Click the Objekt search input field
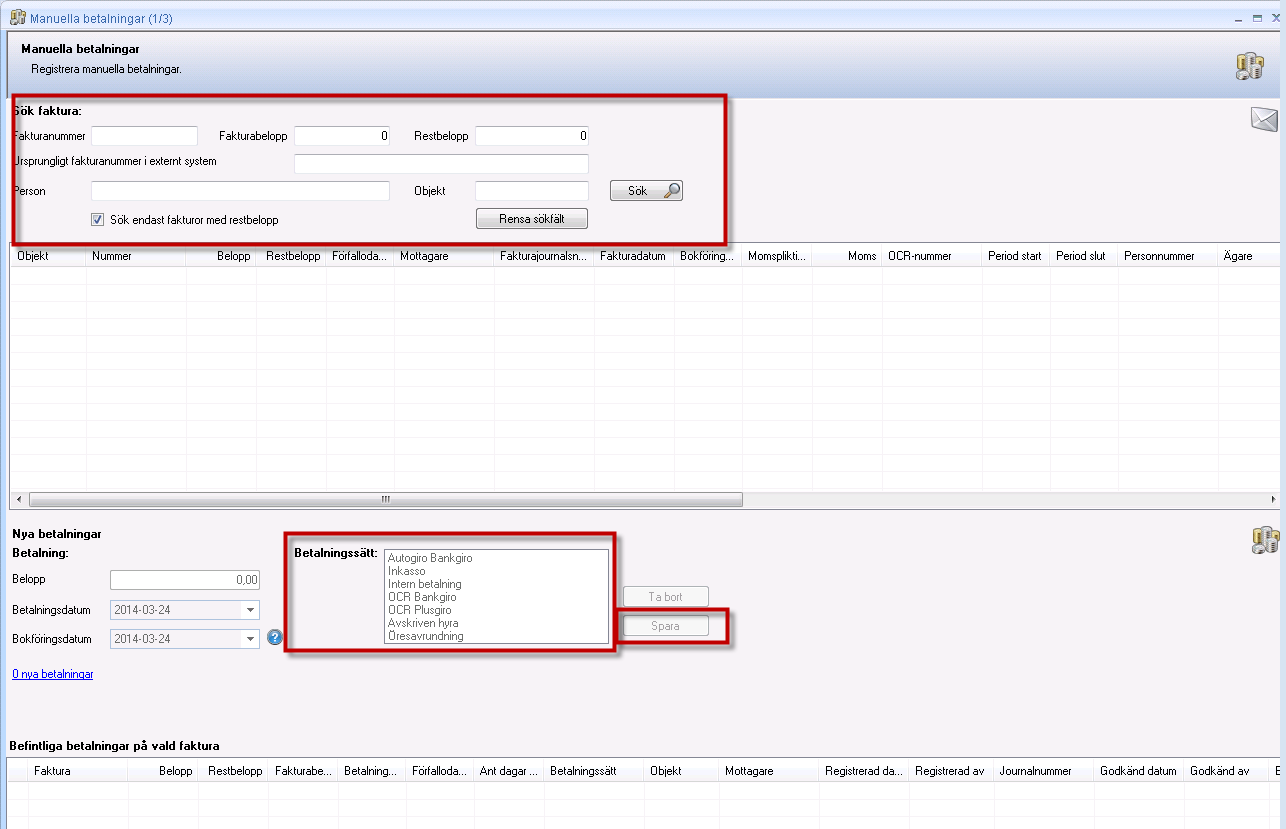Viewport: 1286px width, 829px height. pos(532,191)
